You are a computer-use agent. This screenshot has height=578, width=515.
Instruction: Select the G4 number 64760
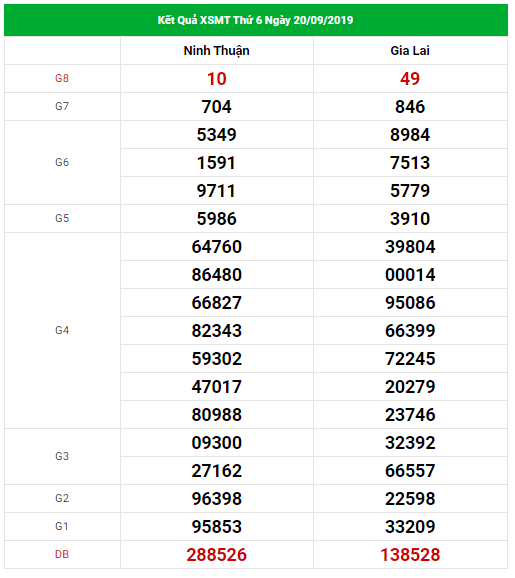point(217,247)
